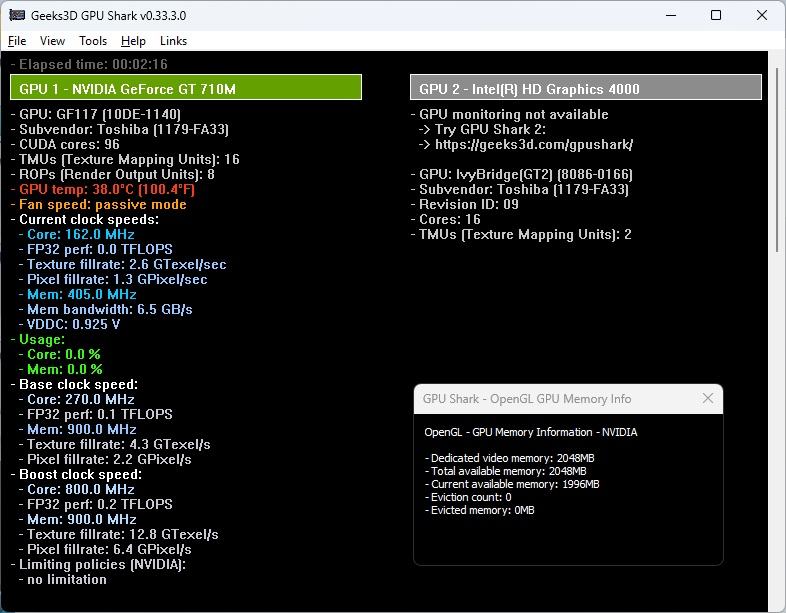Click the Base clock speed heading
This screenshot has height=613, width=786.
pos(74,384)
